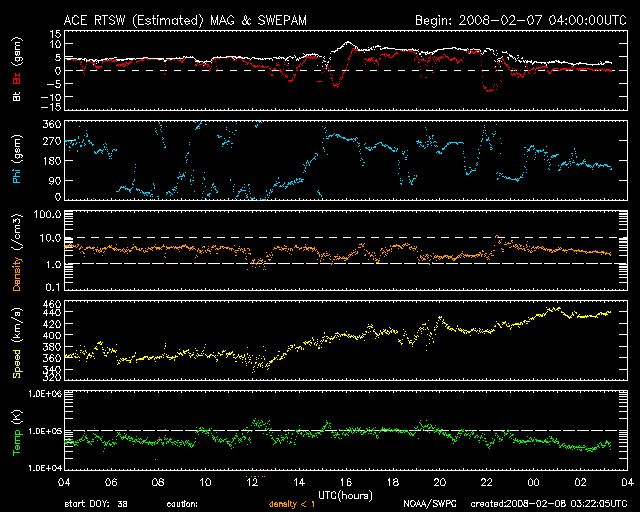Click the 'UTC(hours)' x-axis label
640x512 pixels.
(x=345, y=496)
